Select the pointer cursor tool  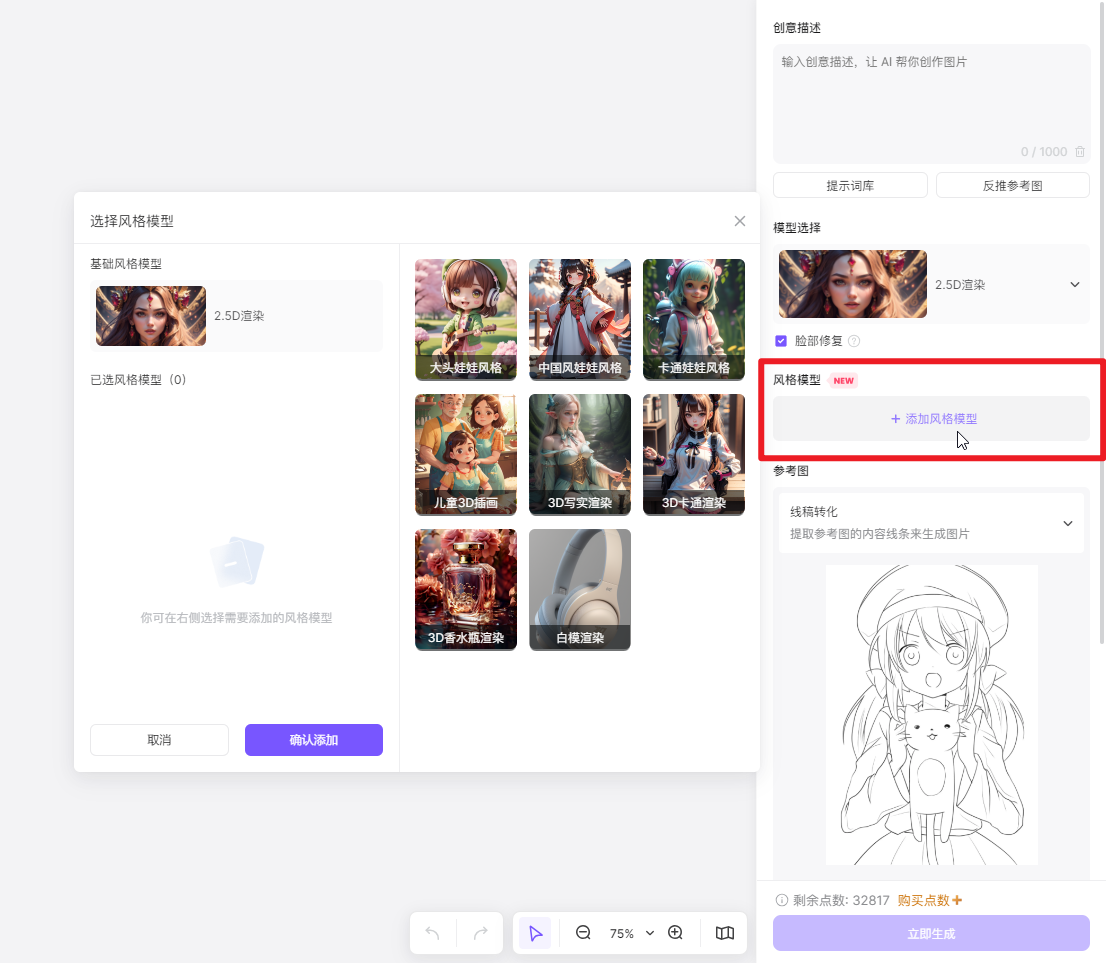pyautogui.click(x=535, y=933)
